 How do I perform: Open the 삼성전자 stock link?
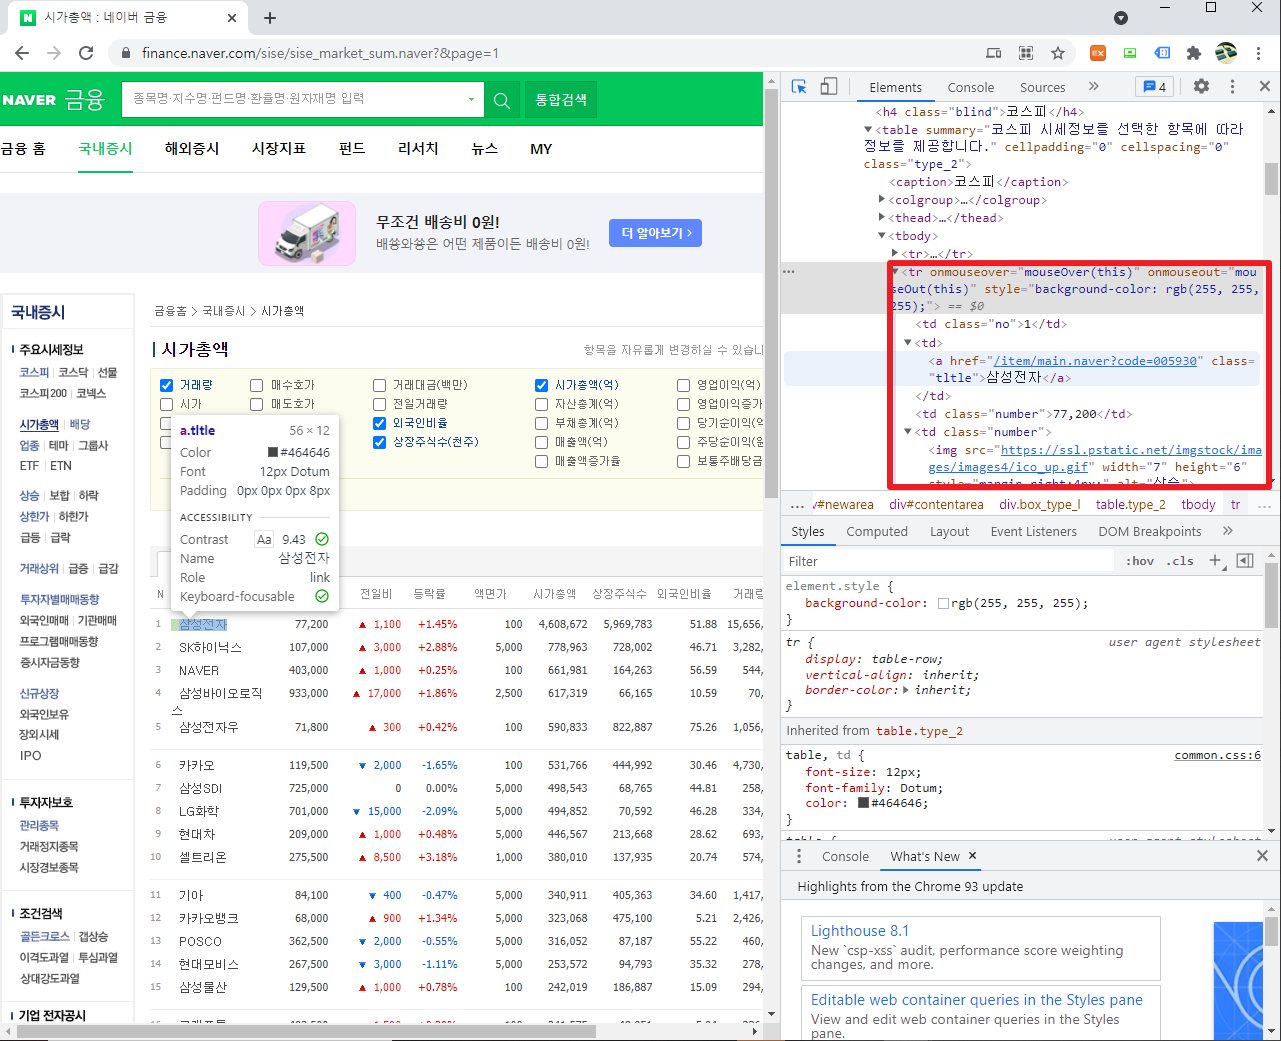(203, 624)
